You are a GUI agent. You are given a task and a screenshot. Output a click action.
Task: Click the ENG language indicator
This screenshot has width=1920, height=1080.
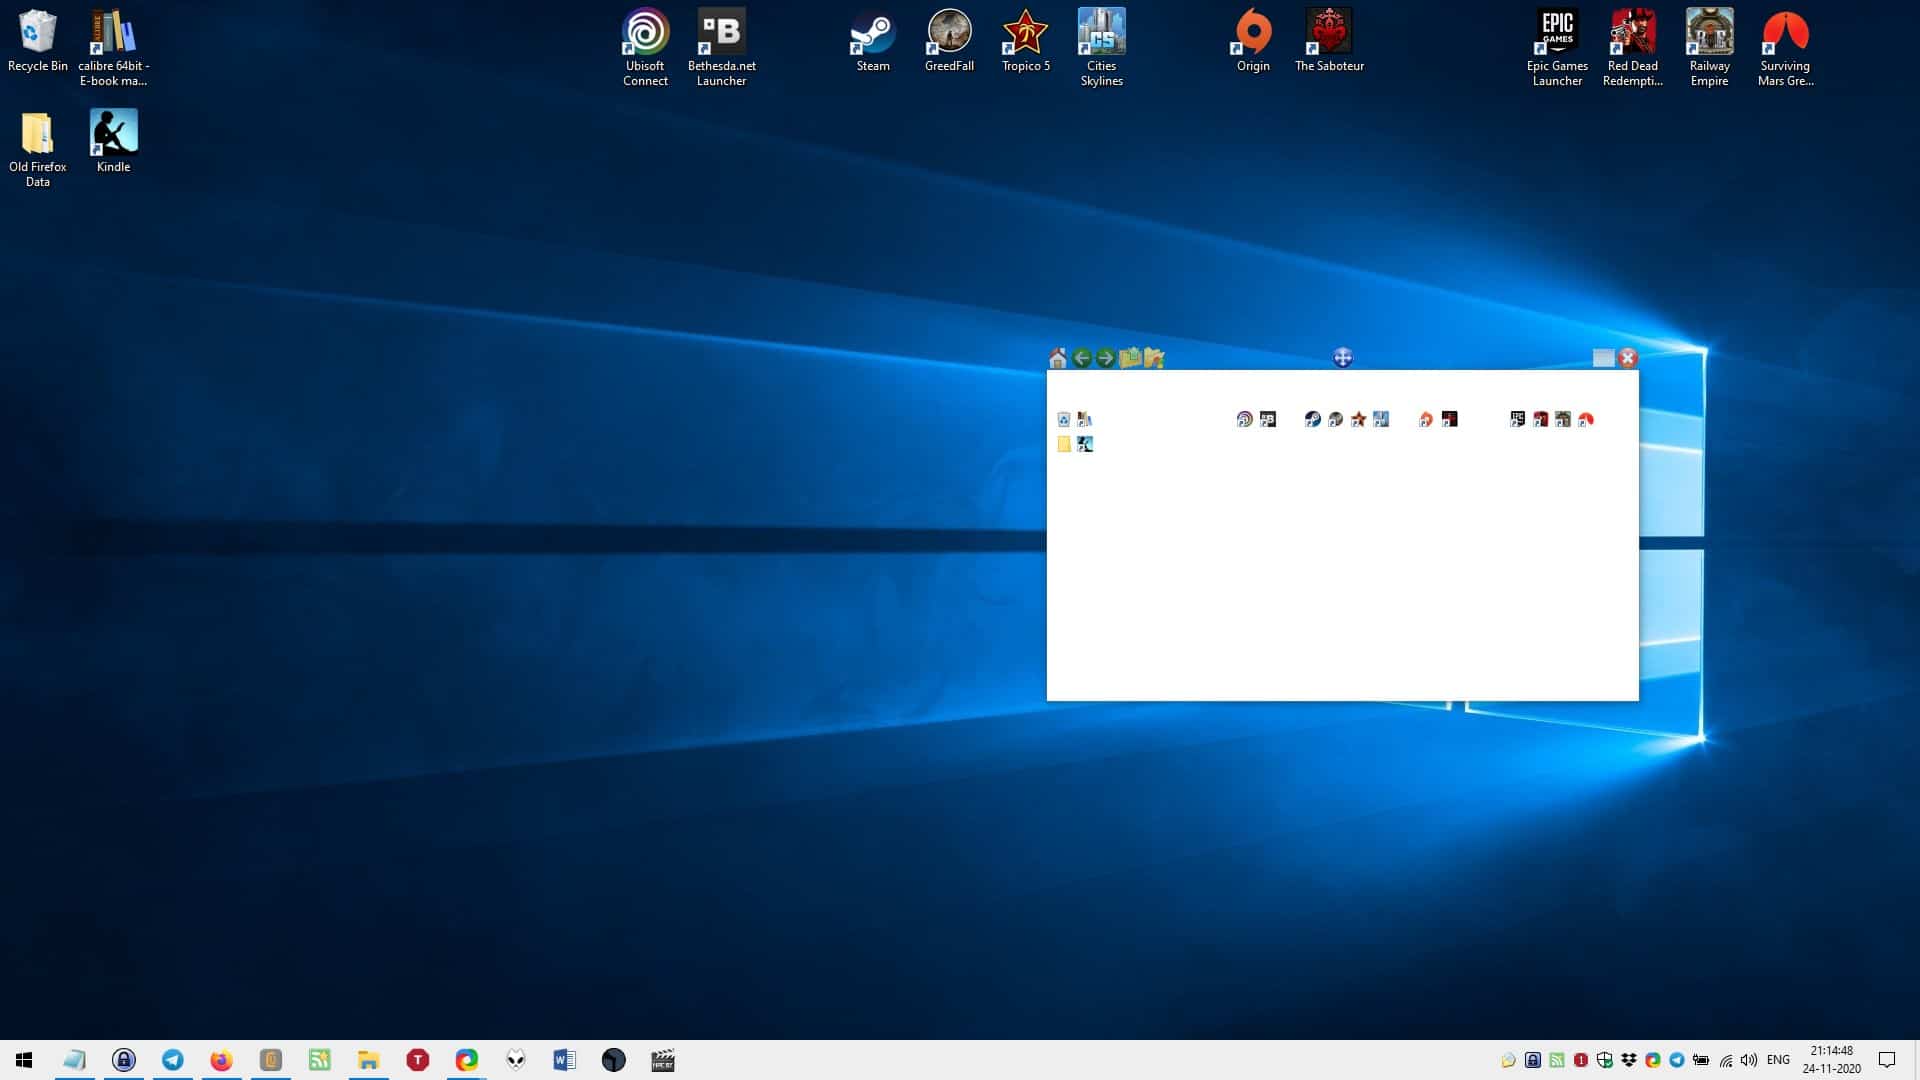coord(1778,1060)
